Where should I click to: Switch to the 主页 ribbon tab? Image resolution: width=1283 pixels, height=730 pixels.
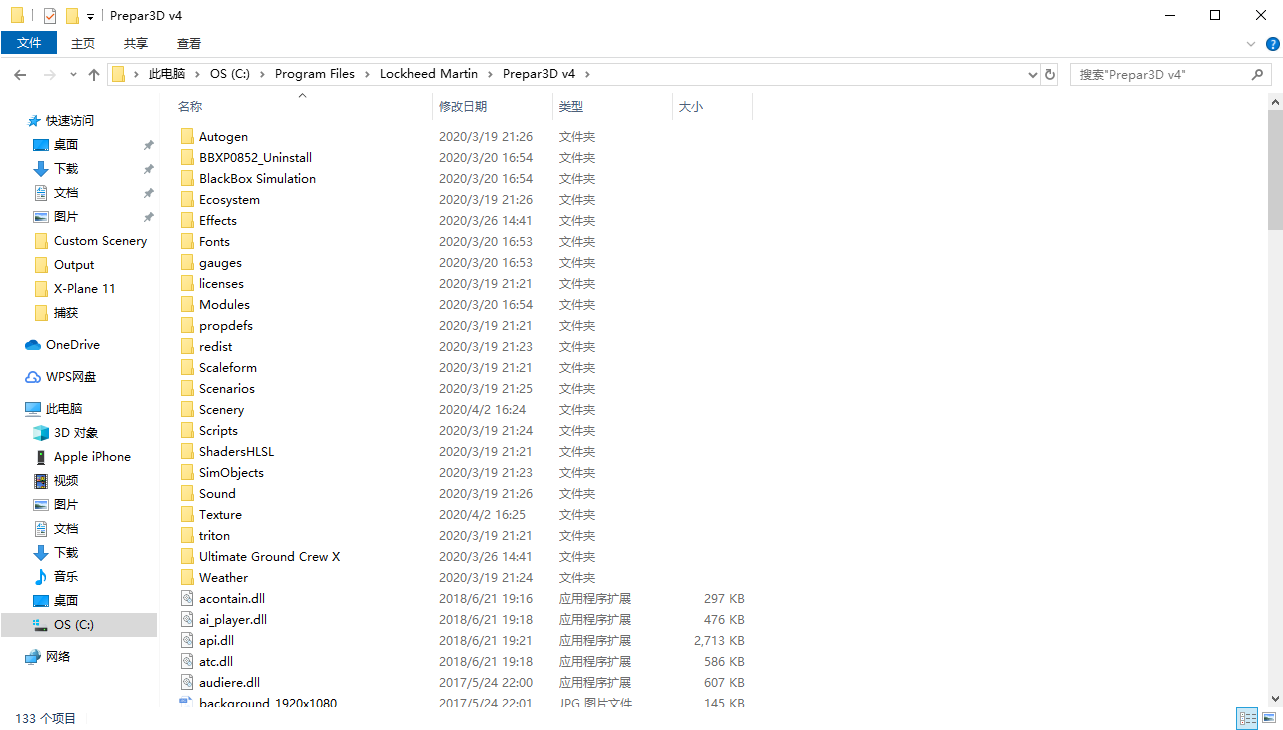83,43
